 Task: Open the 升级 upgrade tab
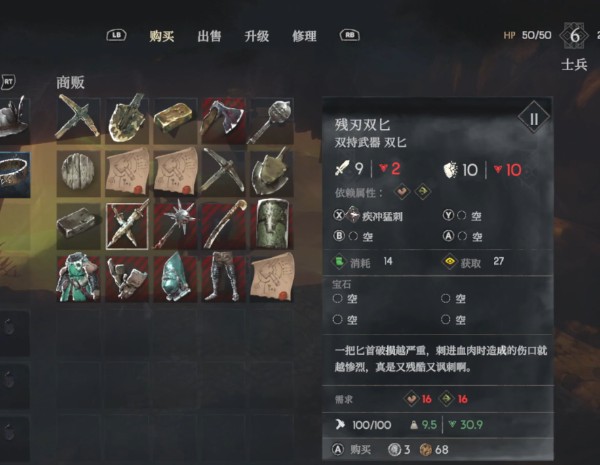pyautogui.click(x=257, y=36)
